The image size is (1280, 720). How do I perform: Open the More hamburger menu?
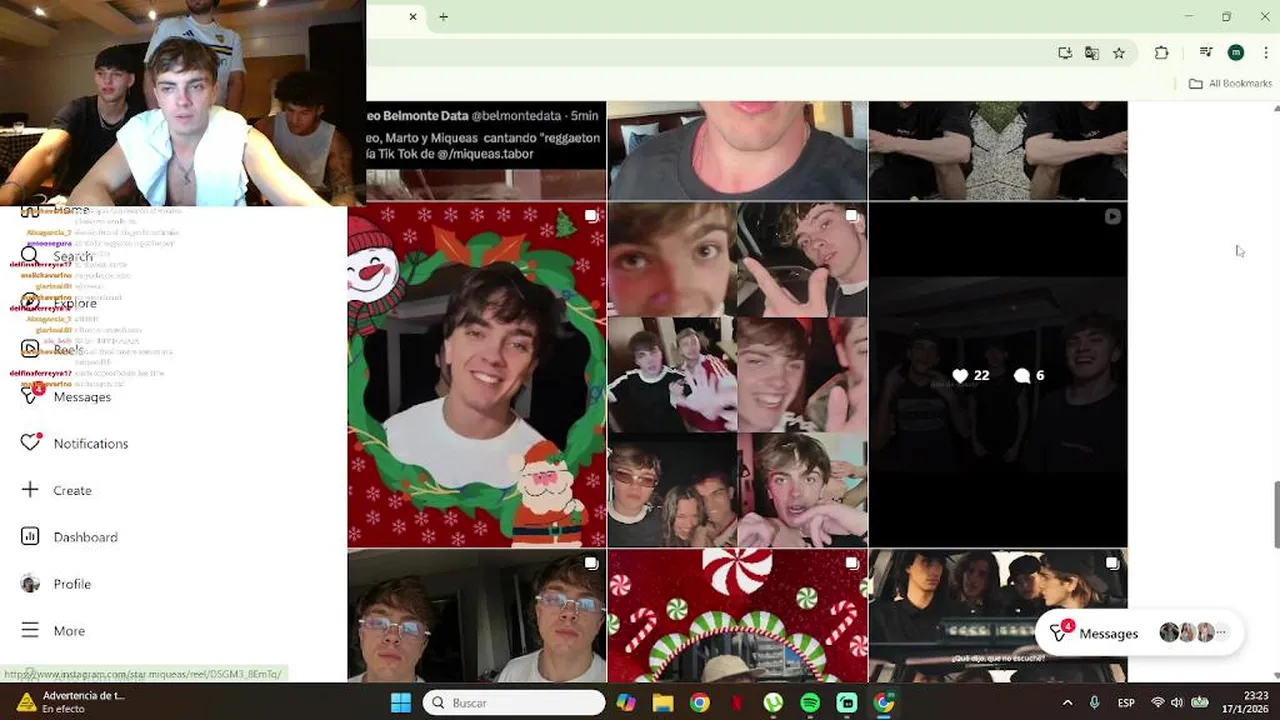[x=30, y=630]
